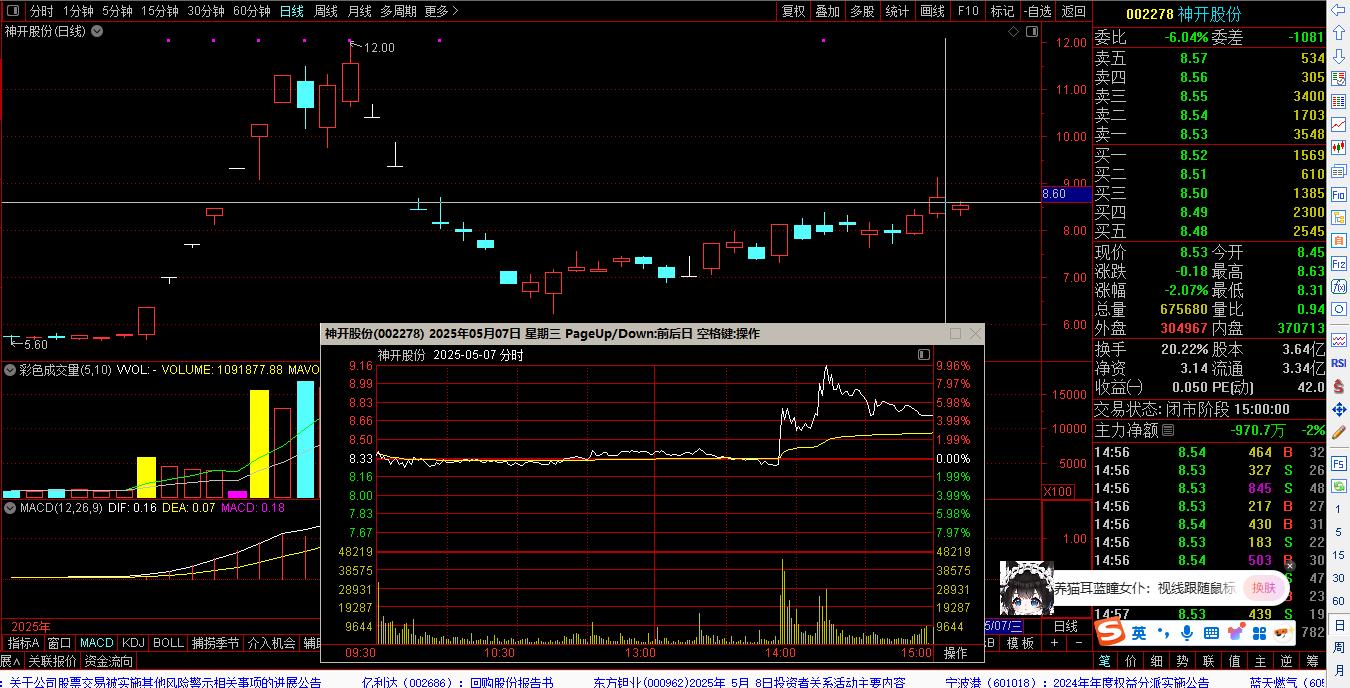Click the 换肤 button in skin promo

coord(1264,588)
